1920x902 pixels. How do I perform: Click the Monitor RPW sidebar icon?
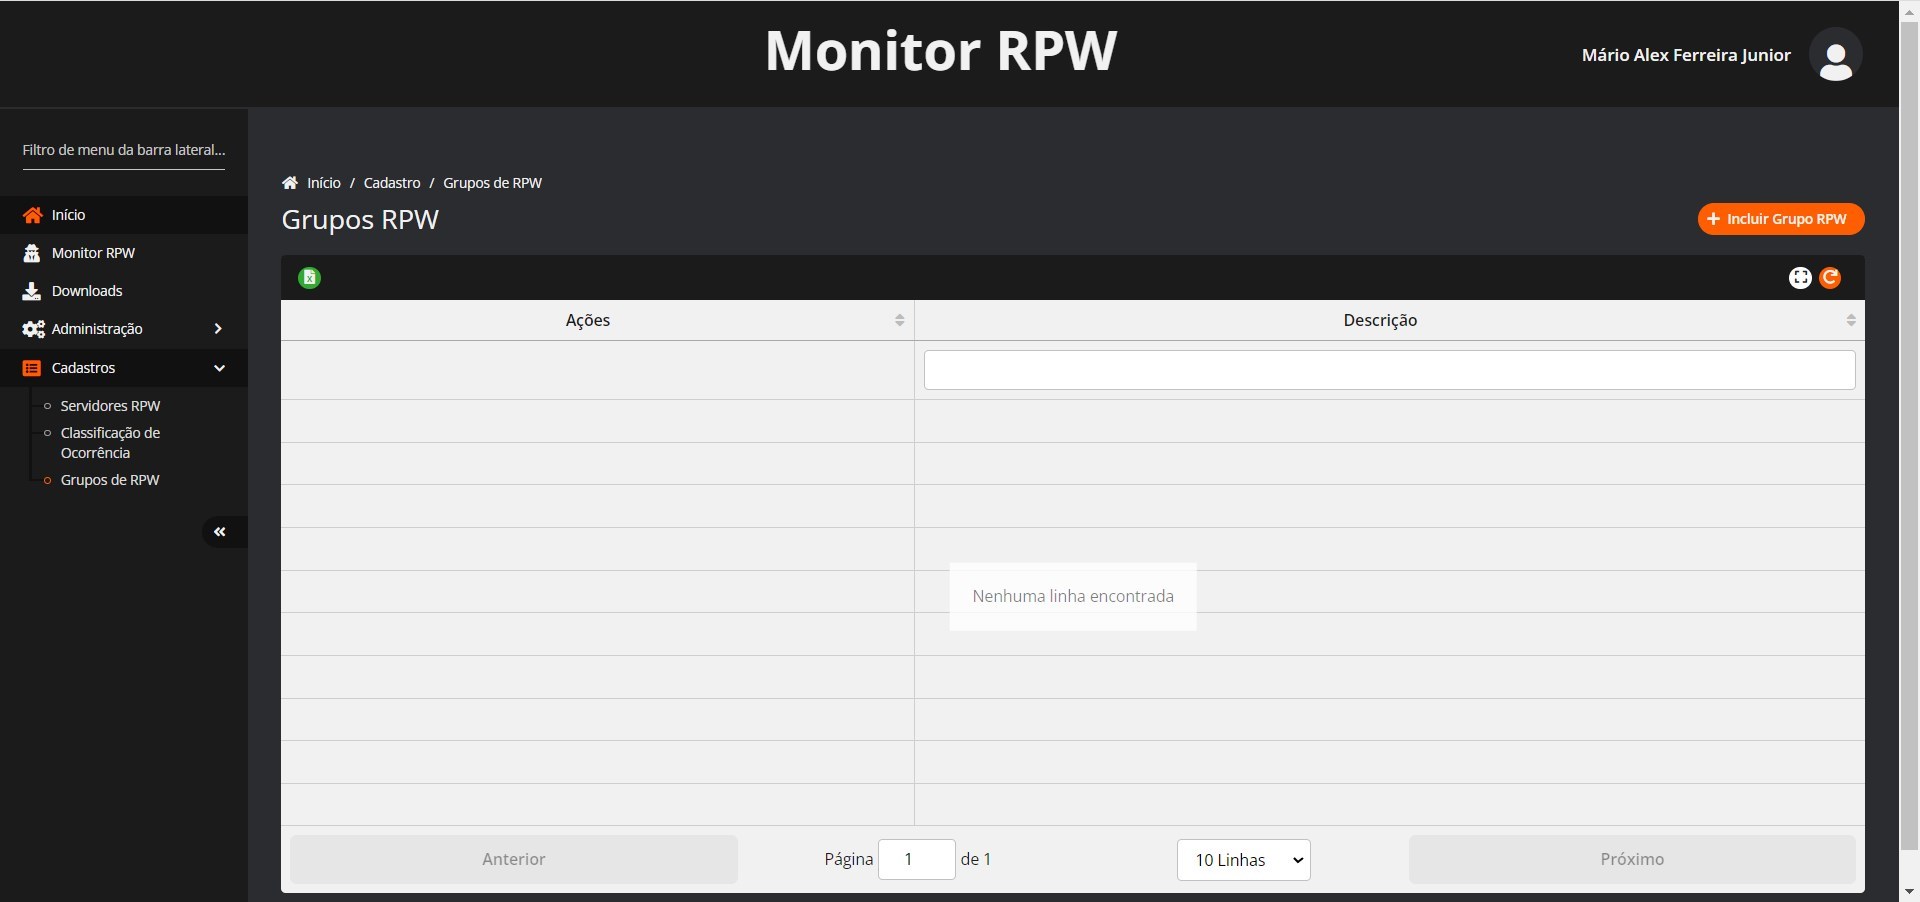pos(32,253)
